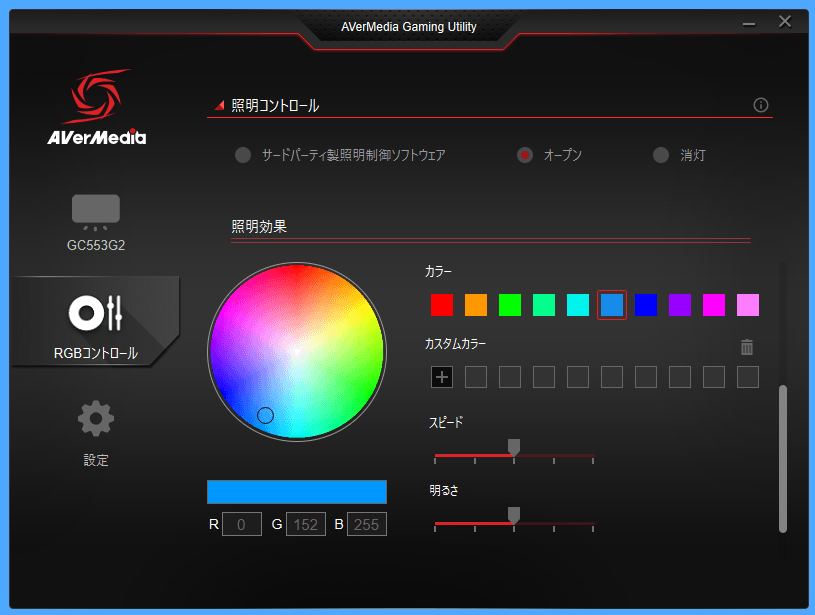Click the 明るさ slider handle
The height and width of the screenshot is (615, 815).
pos(514,515)
